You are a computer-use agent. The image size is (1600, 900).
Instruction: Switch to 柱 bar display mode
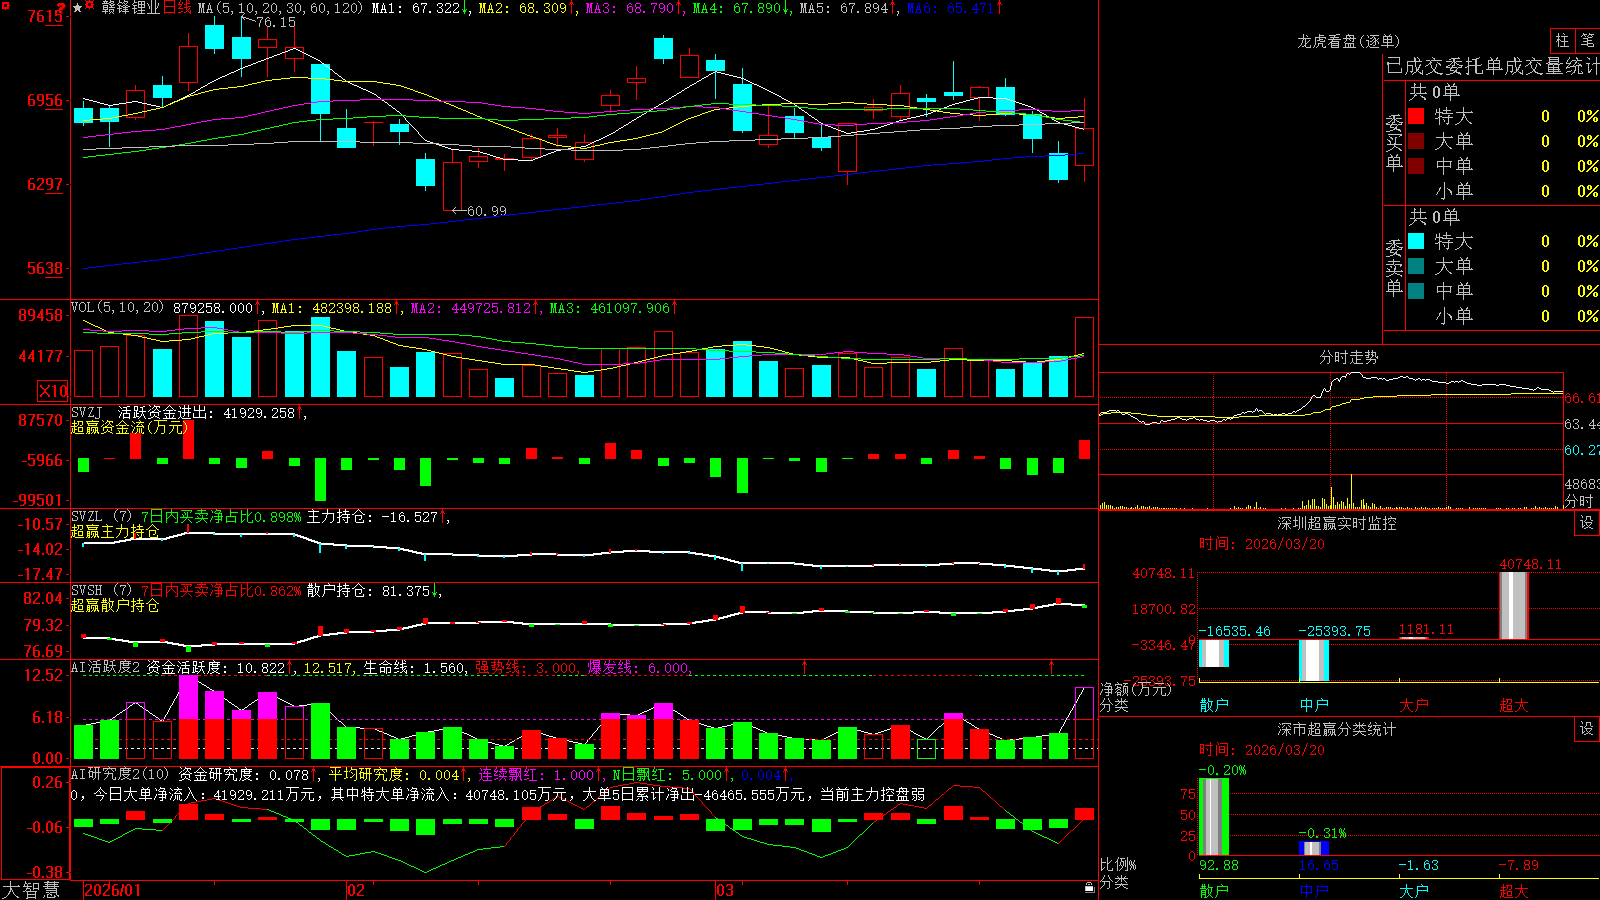[1562, 40]
